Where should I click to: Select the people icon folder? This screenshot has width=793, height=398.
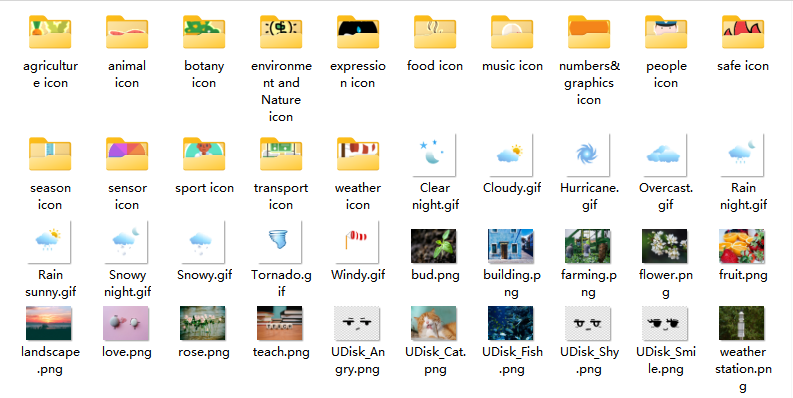pos(666,33)
